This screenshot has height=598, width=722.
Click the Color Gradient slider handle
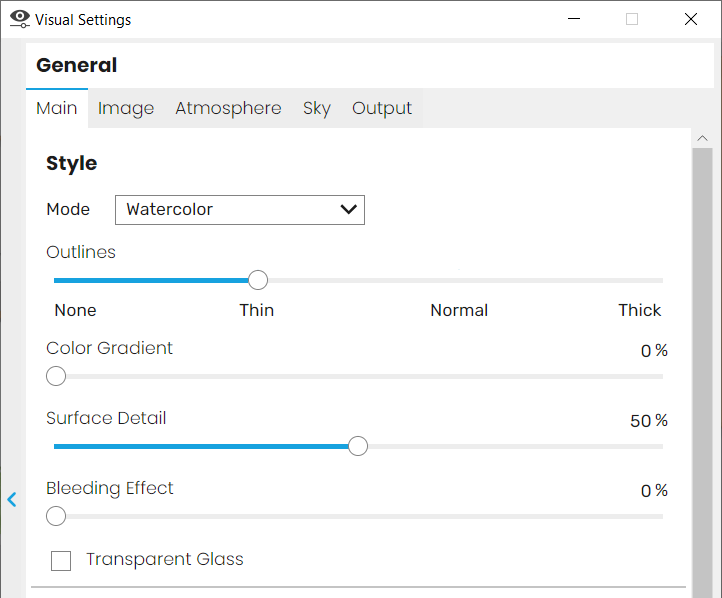point(56,376)
